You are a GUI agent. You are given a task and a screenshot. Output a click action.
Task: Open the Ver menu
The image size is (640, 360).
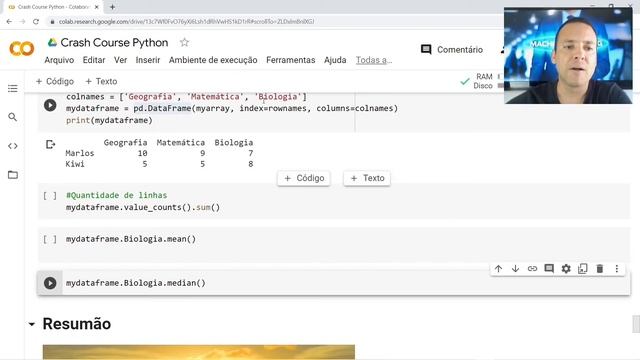coord(120,60)
